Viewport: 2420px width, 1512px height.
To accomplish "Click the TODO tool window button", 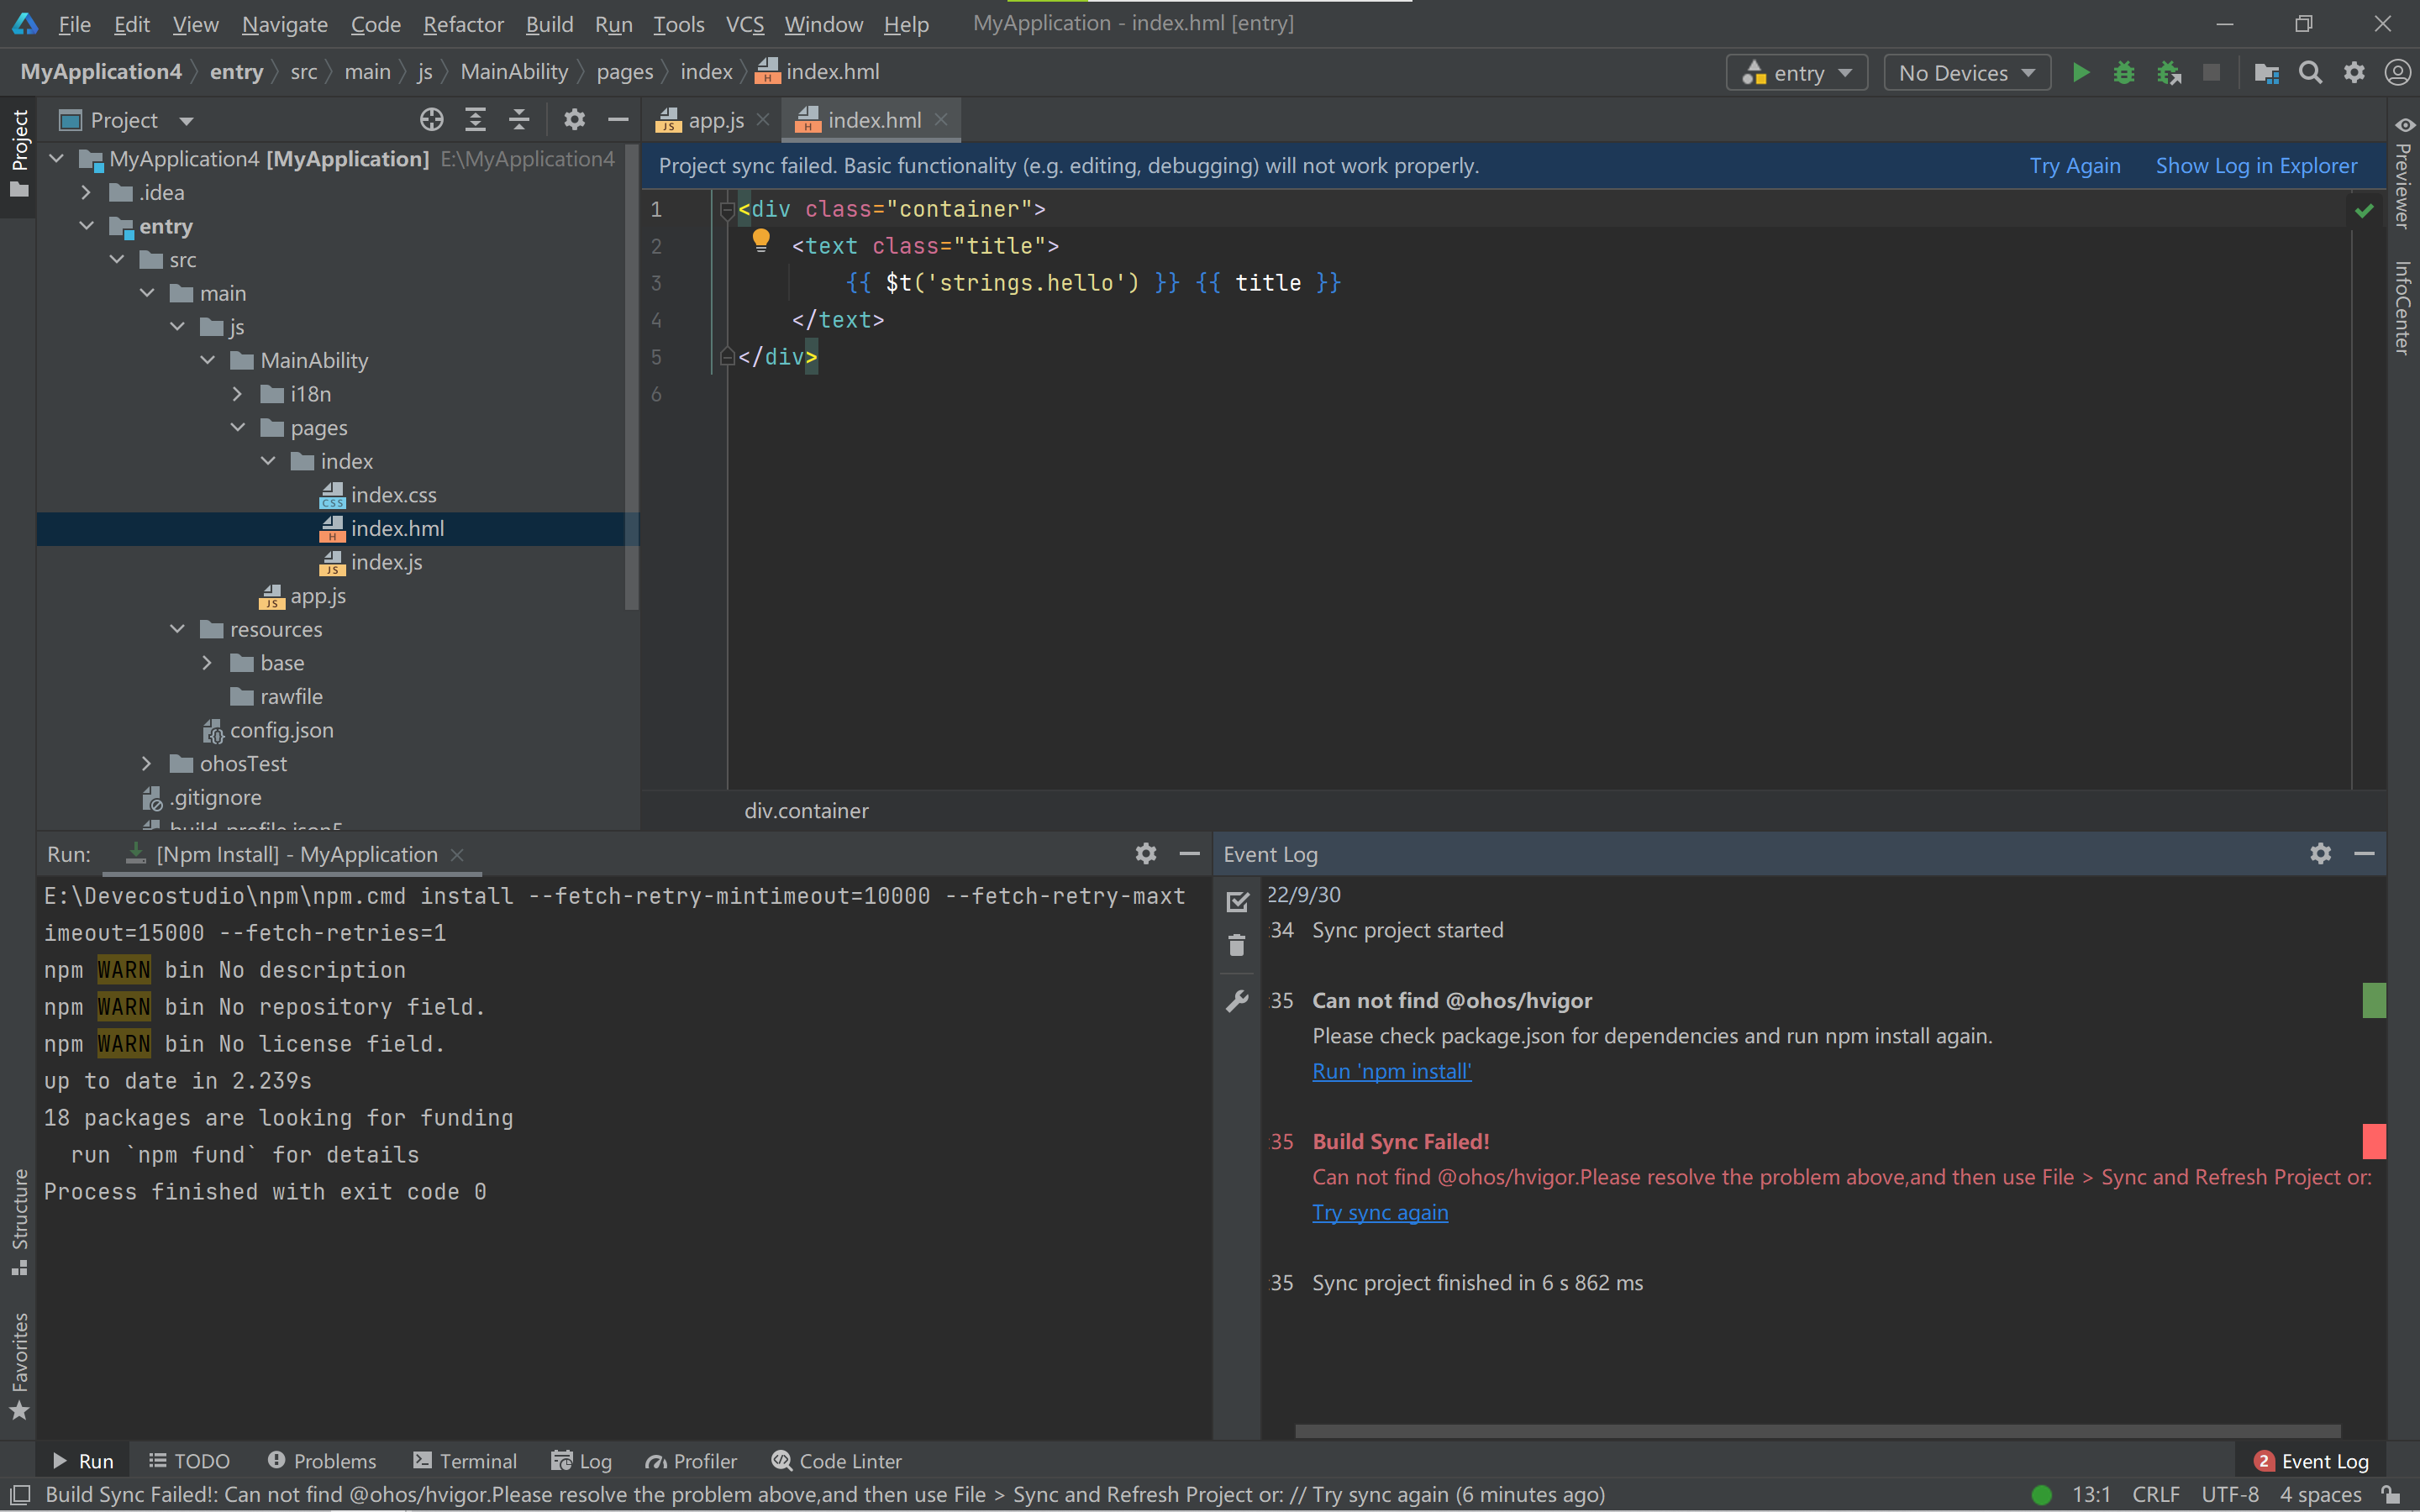I will pyautogui.click(x=189, y=1461).
